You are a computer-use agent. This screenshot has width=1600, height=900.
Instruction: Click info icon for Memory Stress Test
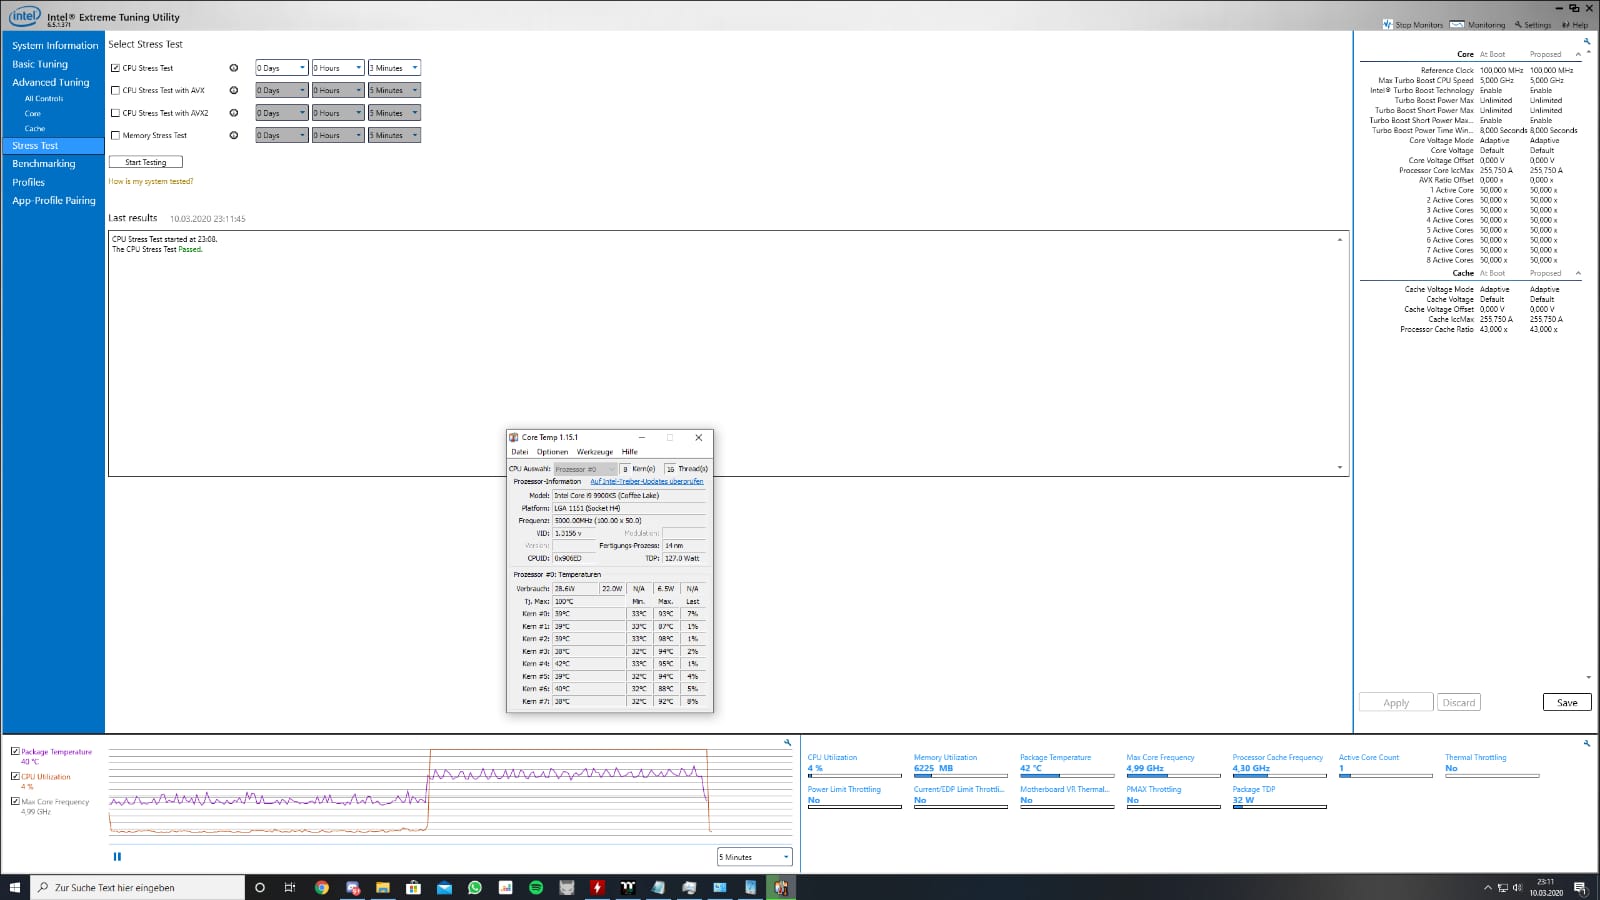[x=234, y=135]
